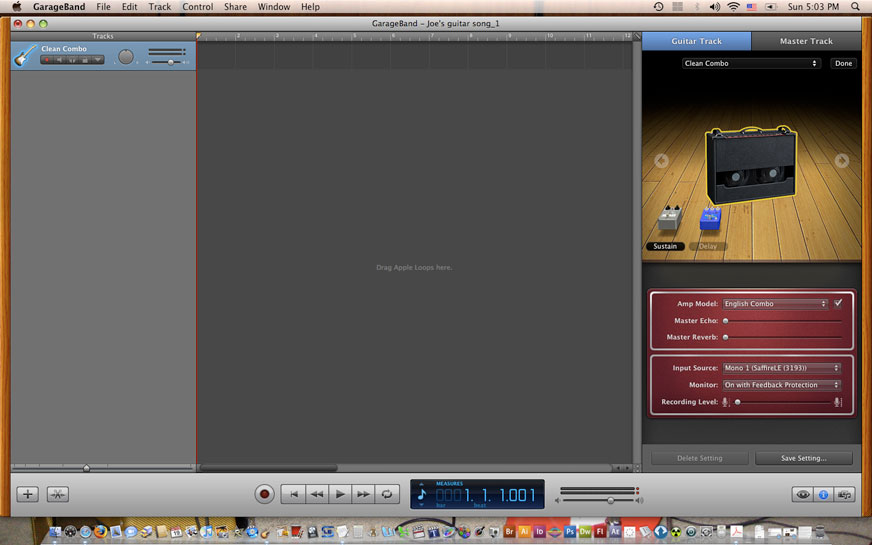Toggle the Amp Model checkbox

[x=838, y=303]
